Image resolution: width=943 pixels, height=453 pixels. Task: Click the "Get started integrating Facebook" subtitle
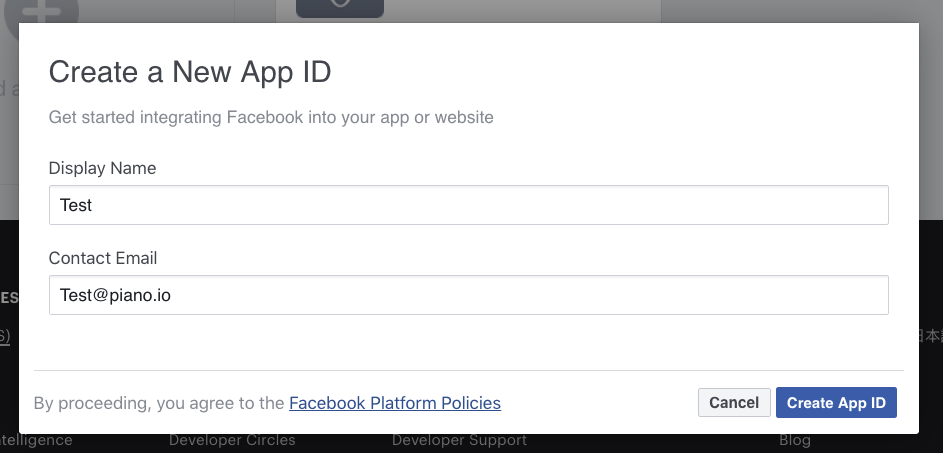click(271, 117)
